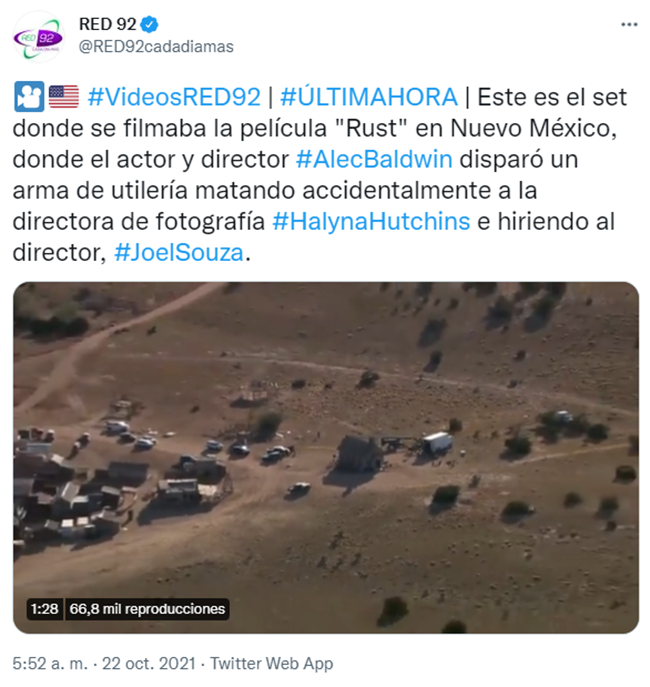Play the aerial film set video
This screenshot has width=650, height=687.
tap(326, 457)
